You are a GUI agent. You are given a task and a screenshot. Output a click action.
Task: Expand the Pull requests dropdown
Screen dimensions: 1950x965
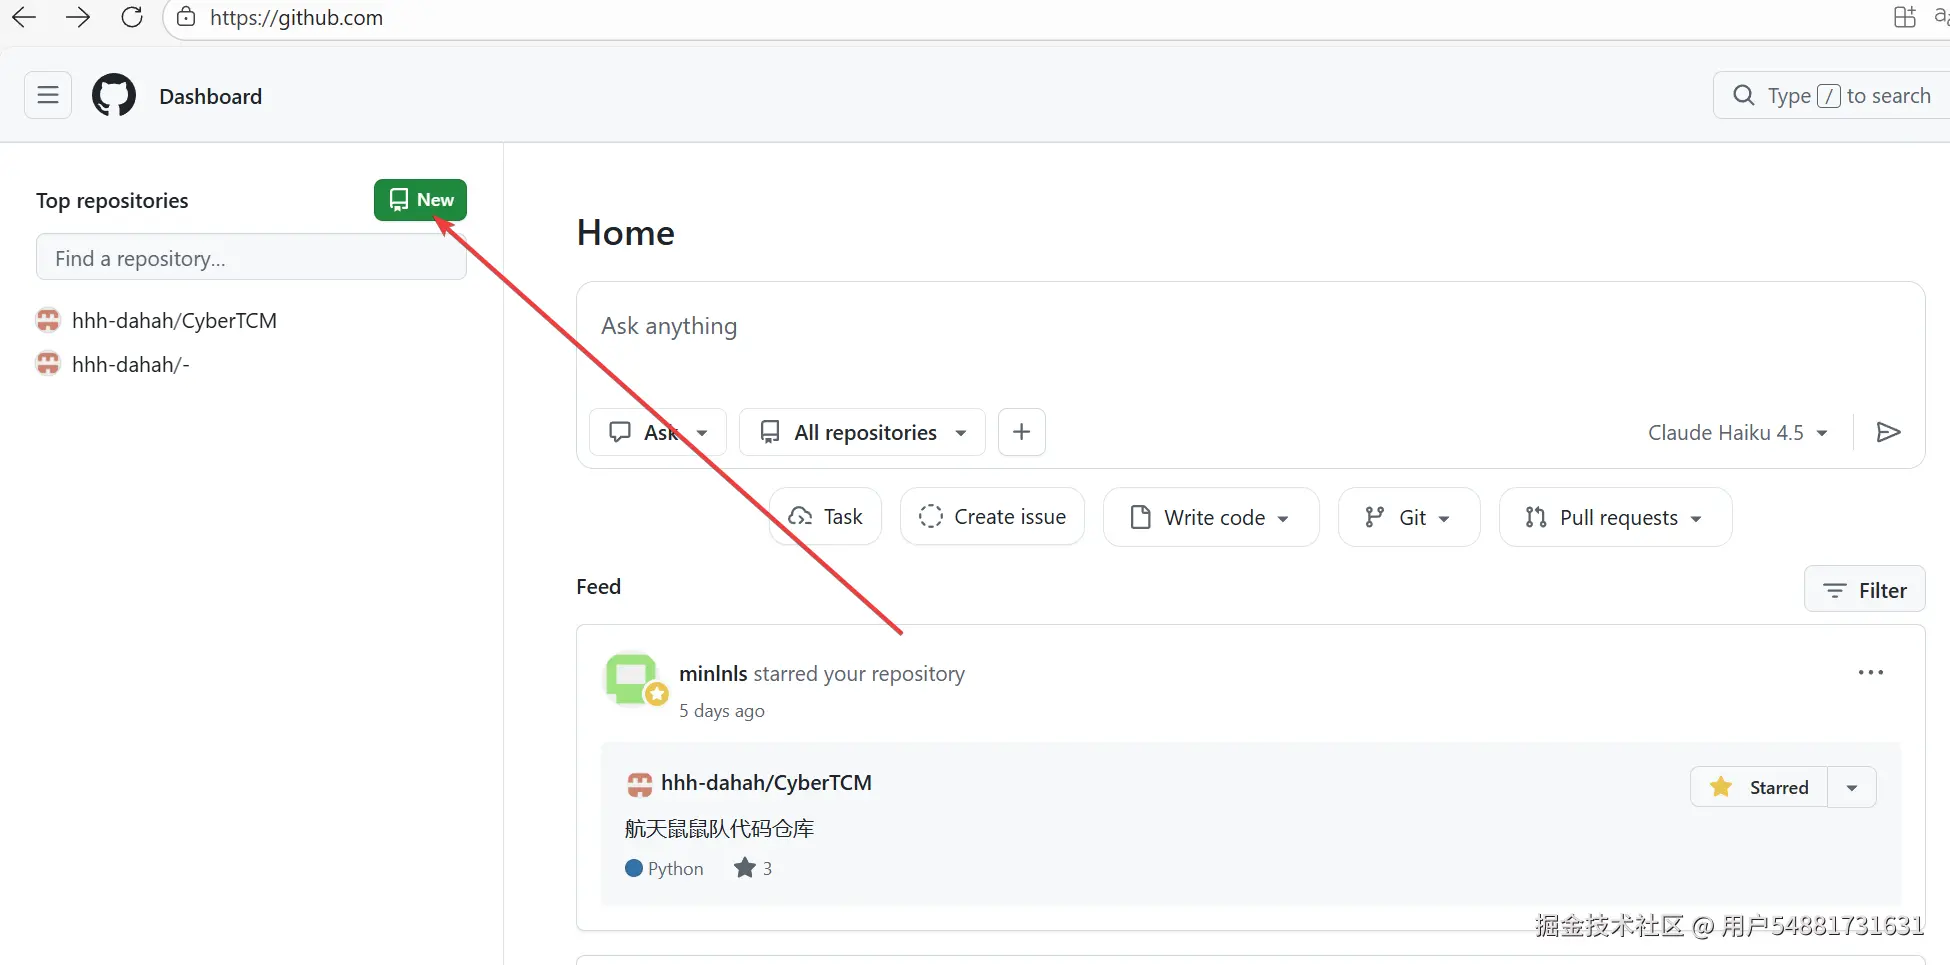pos(1616,517)
